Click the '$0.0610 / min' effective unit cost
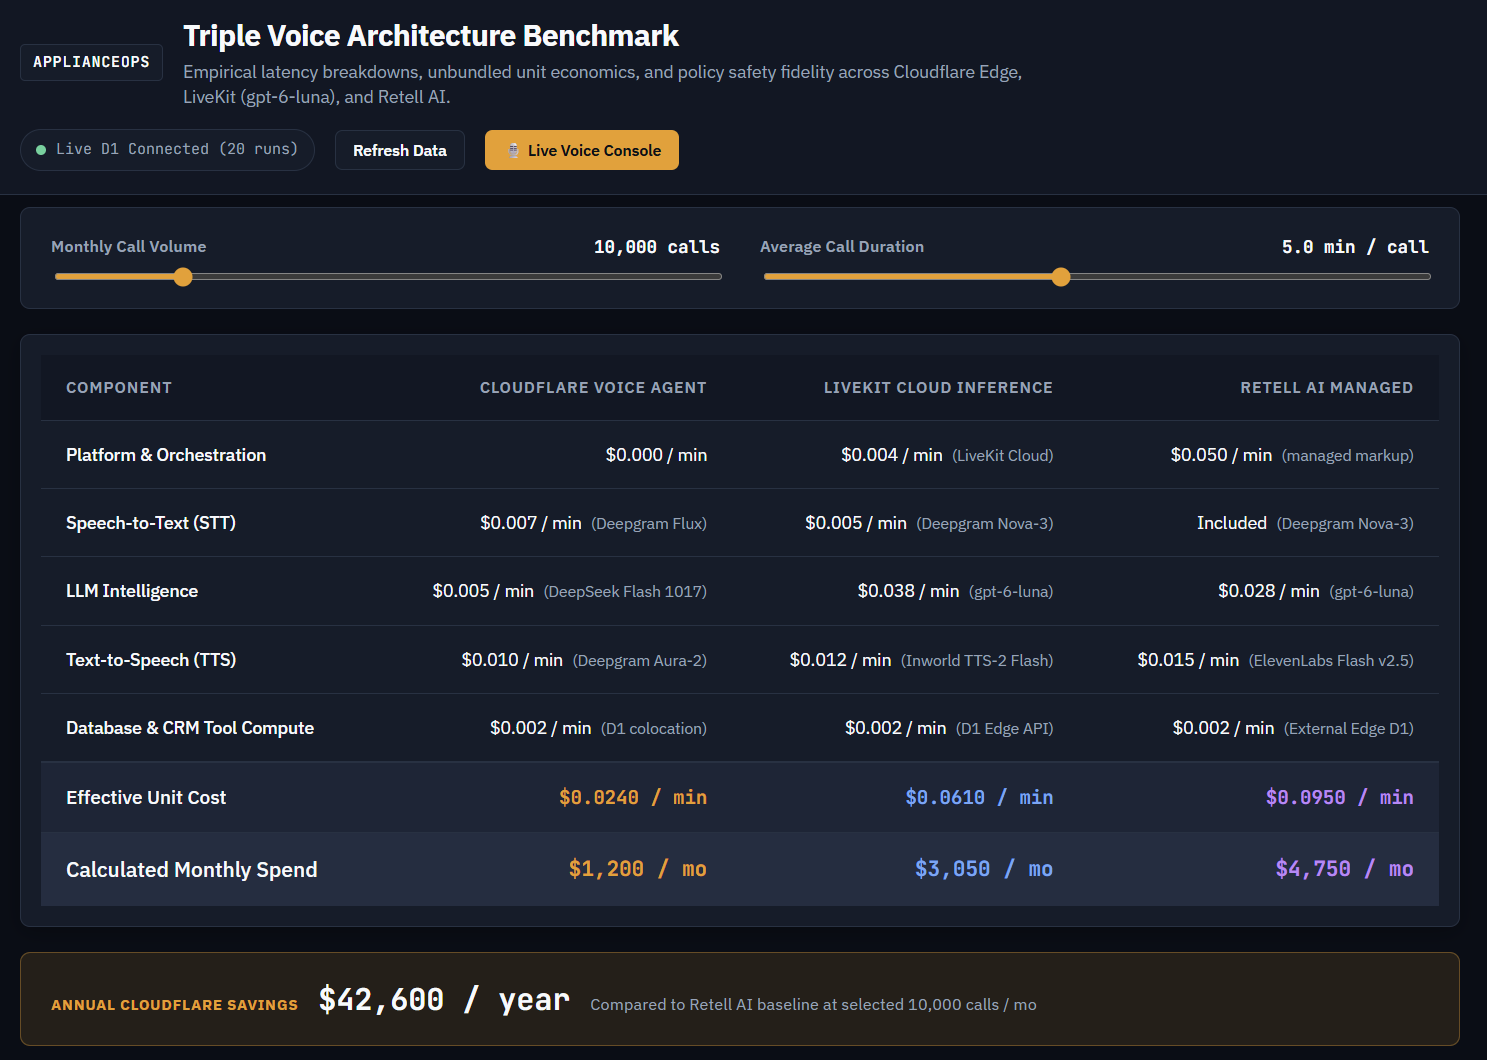1487x1060 pixels. pos(979,798)
